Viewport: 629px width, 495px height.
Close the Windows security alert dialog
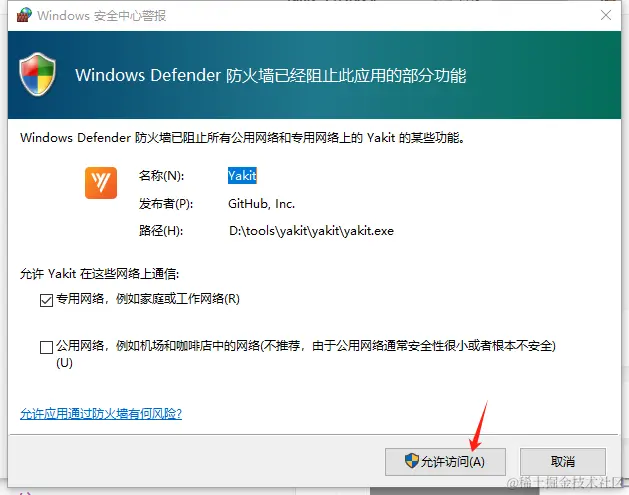tap(606, 15)
